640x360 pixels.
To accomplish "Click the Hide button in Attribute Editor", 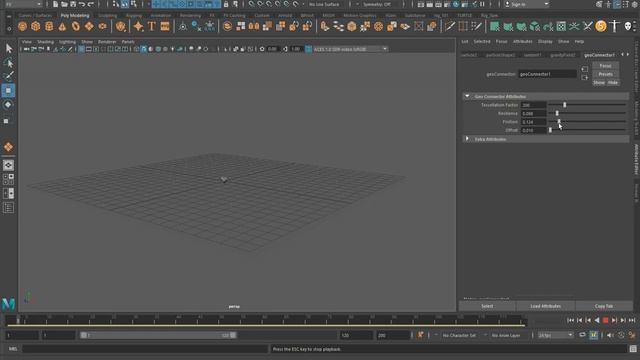I will coord(613,83).
